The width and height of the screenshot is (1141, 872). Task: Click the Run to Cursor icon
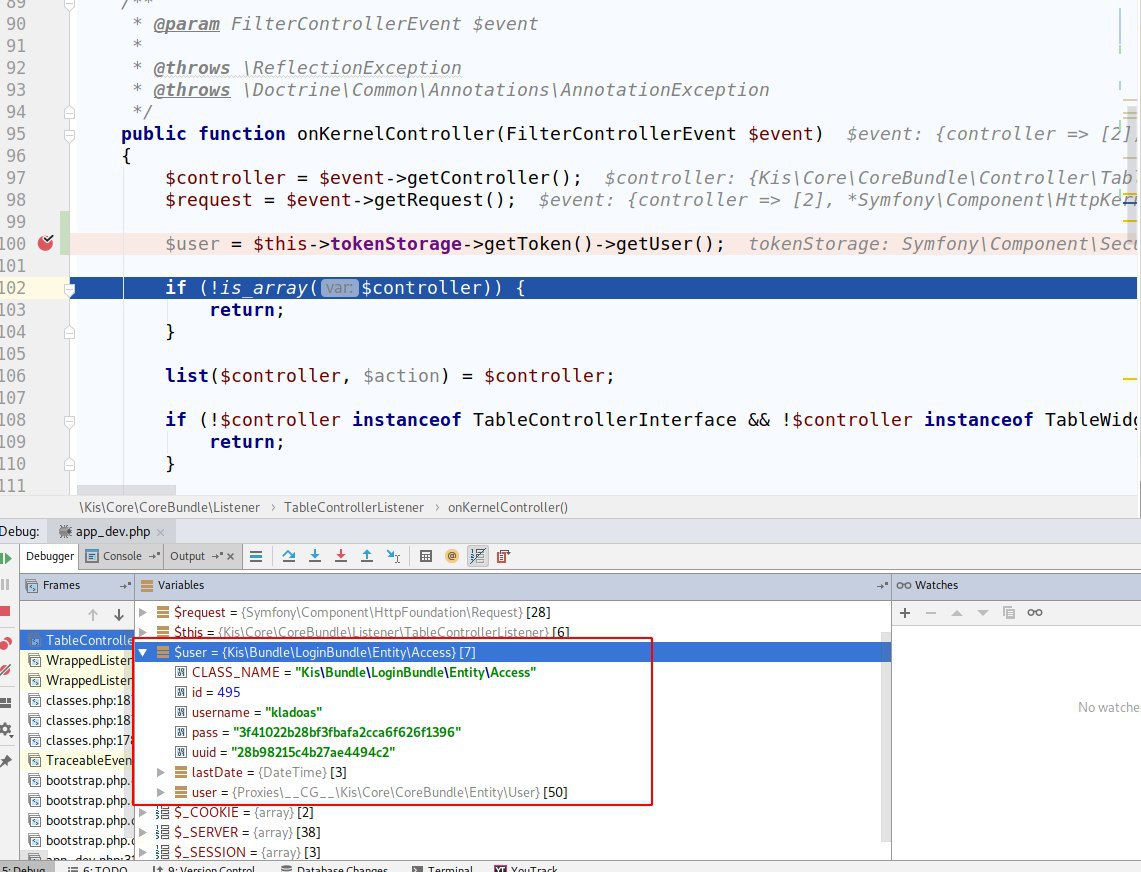[x=393, y=556]
